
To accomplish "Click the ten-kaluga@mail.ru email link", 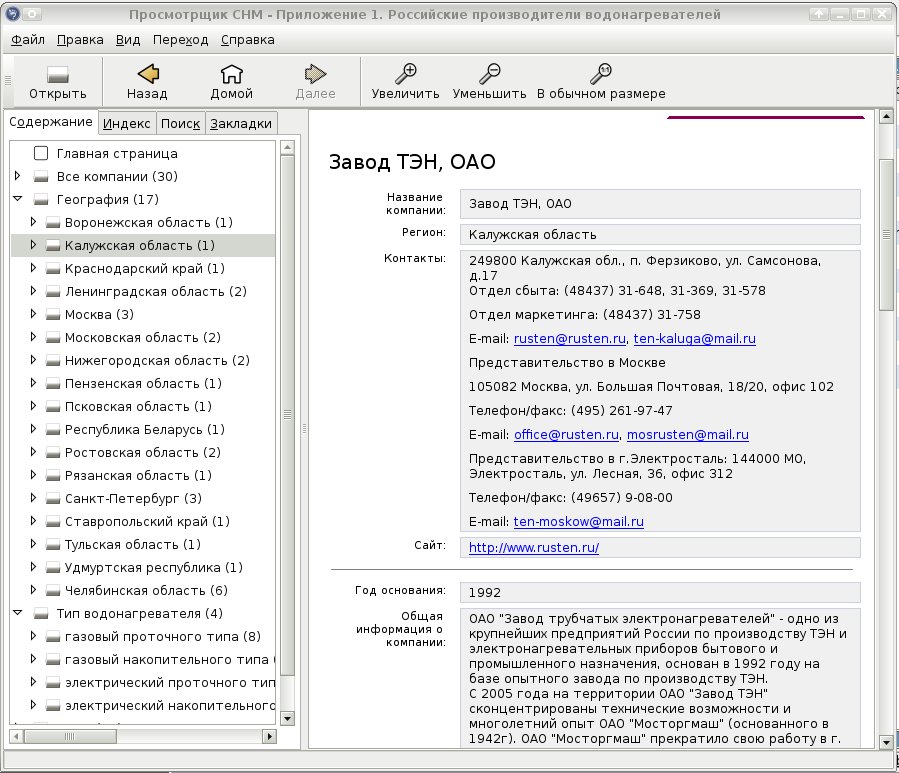I will [694, 339].
